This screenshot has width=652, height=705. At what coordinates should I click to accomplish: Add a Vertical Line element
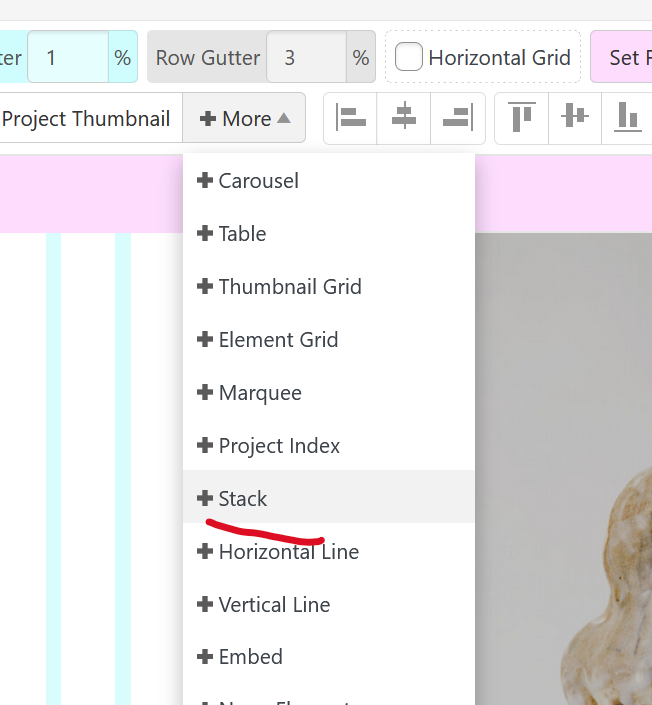coord(274,604)
